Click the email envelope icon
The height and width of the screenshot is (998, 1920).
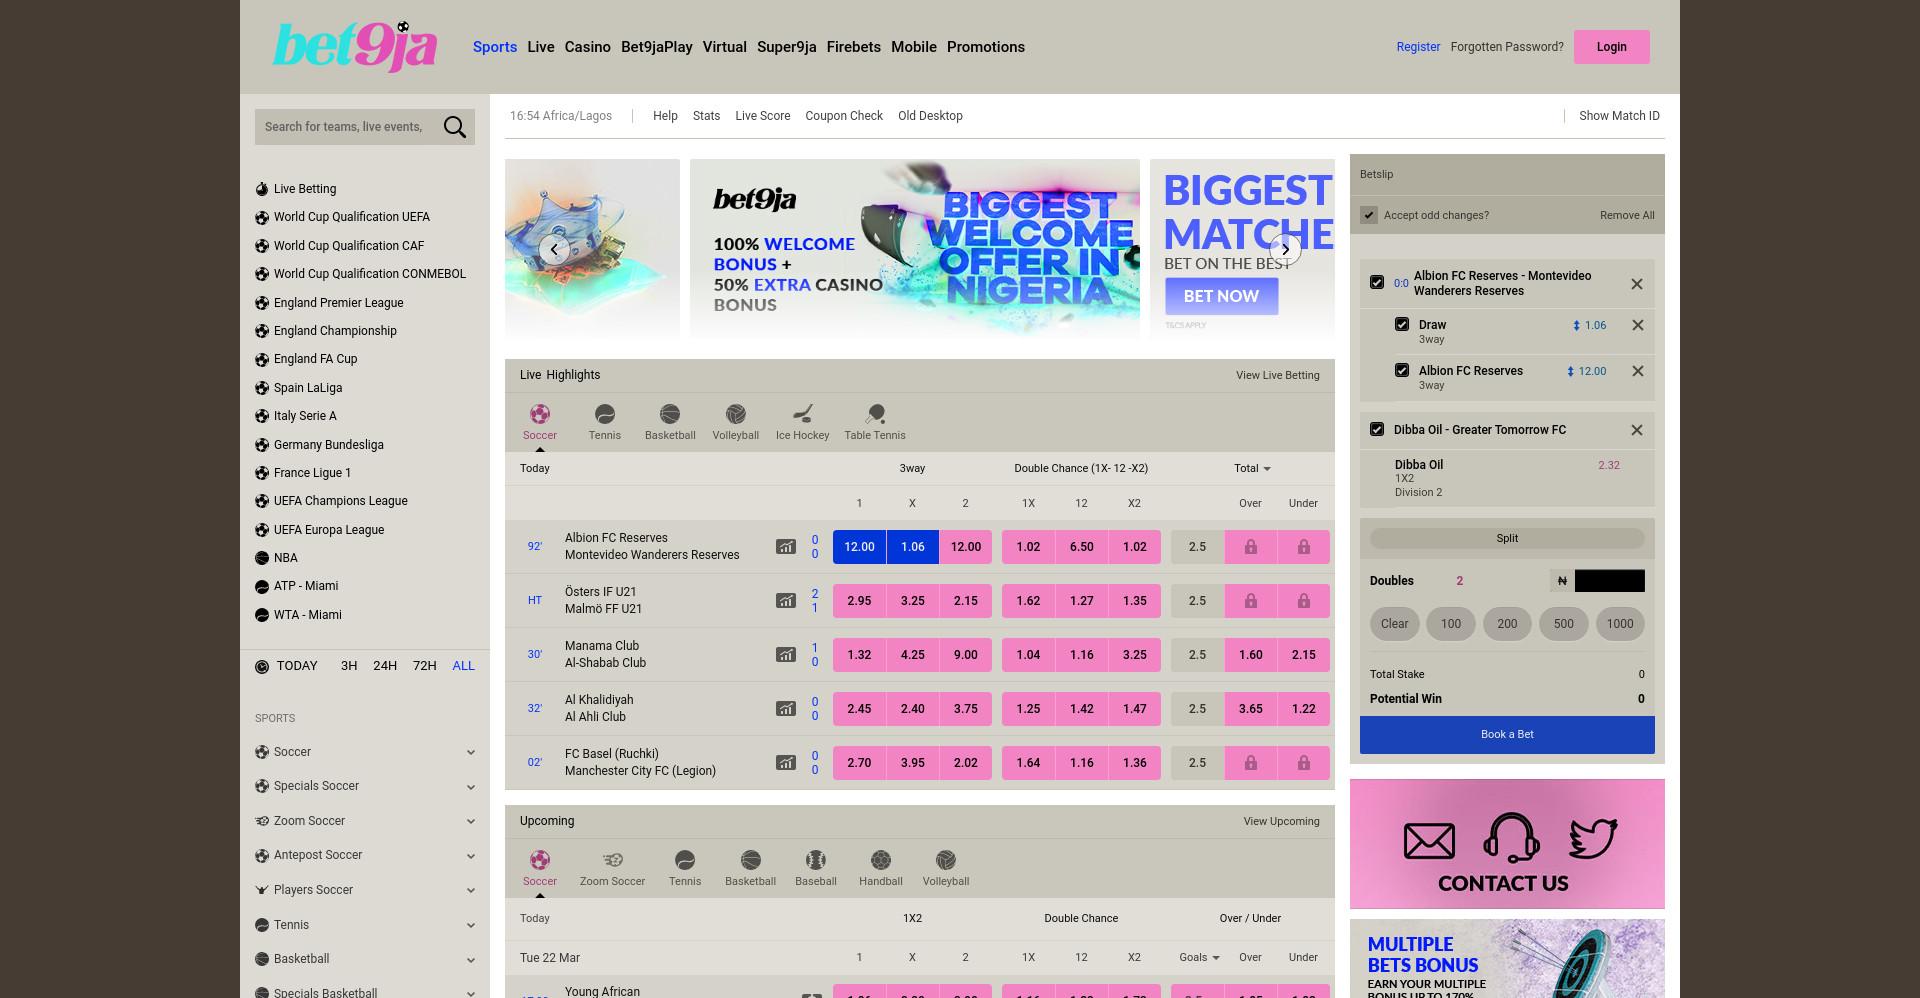point(1429,841)
